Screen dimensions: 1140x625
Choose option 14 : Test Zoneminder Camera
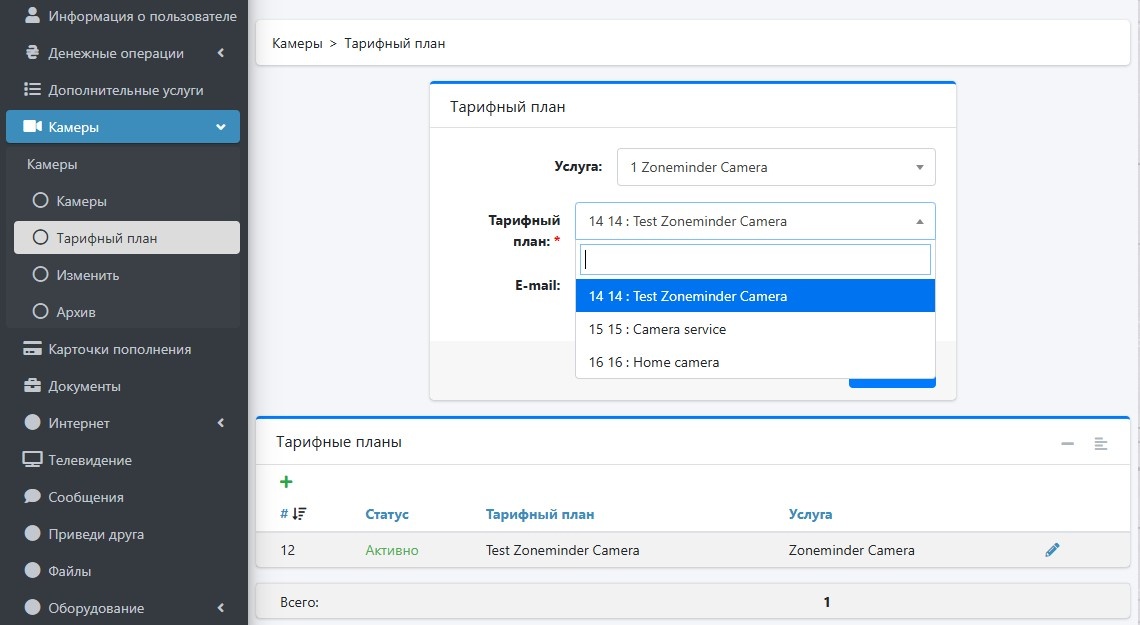755,296
